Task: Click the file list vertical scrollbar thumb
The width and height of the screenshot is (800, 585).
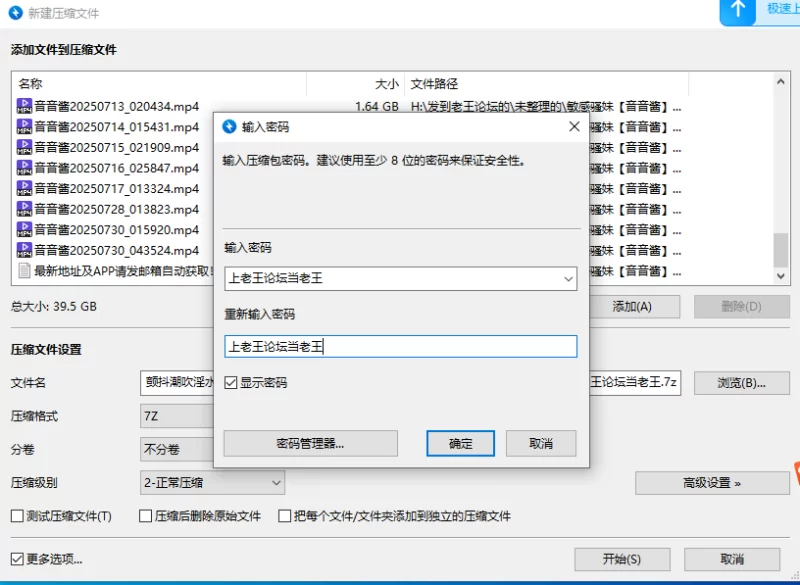Action: point(781,250)
